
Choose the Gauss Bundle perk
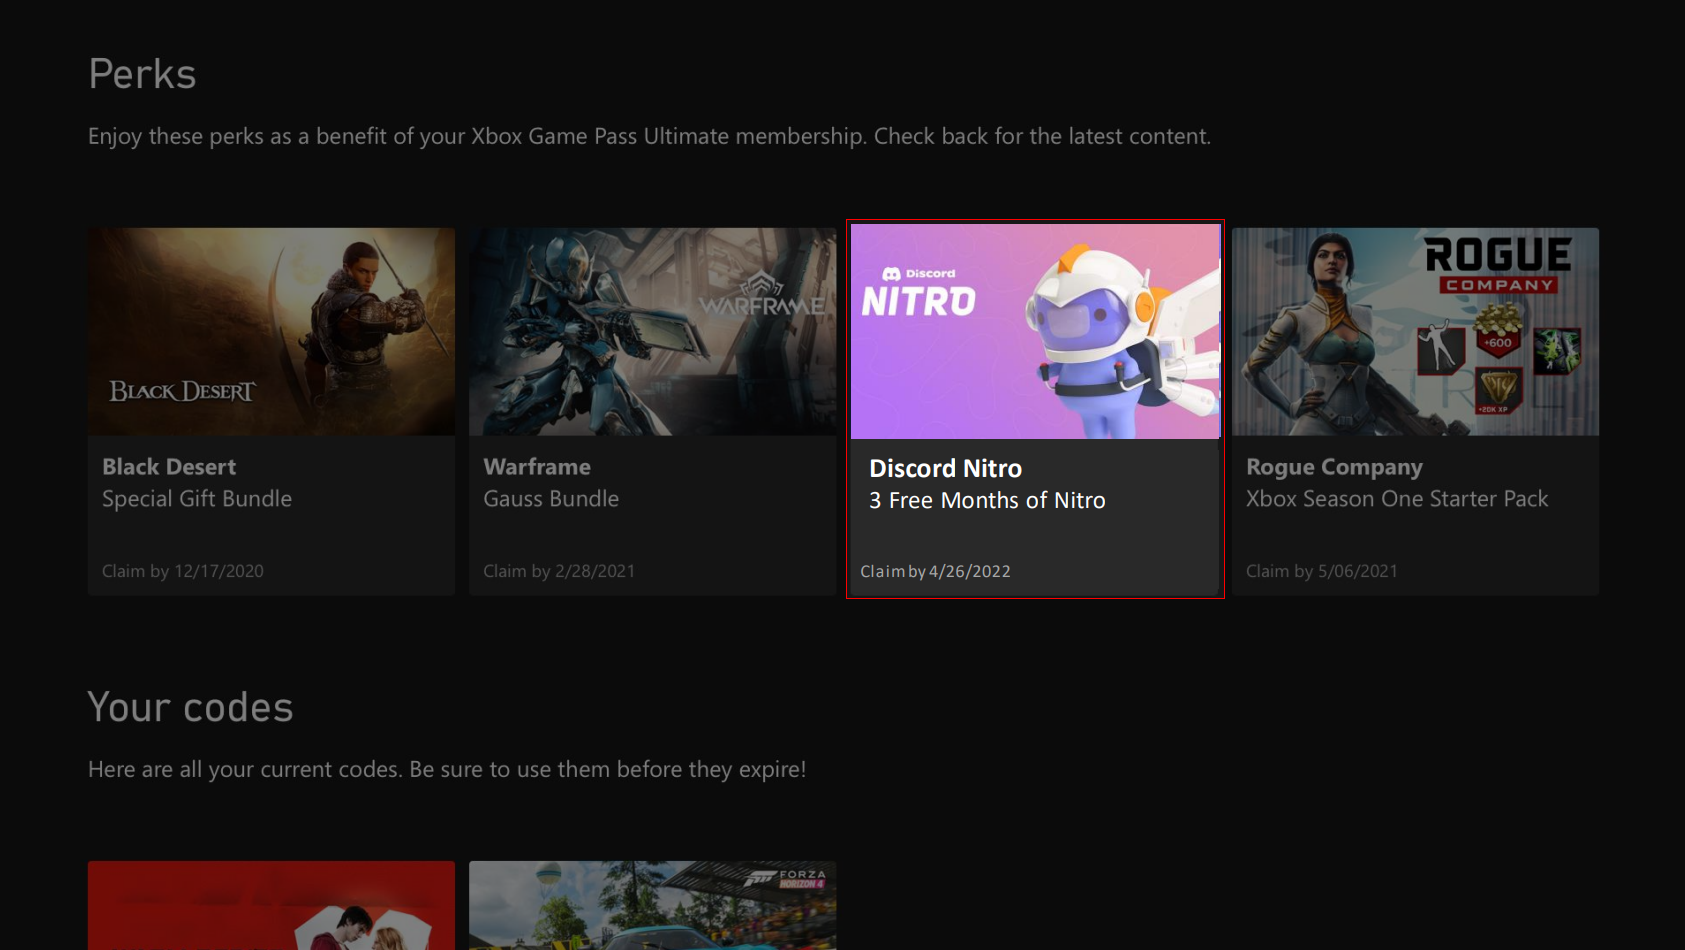click(x=551, y=499)
